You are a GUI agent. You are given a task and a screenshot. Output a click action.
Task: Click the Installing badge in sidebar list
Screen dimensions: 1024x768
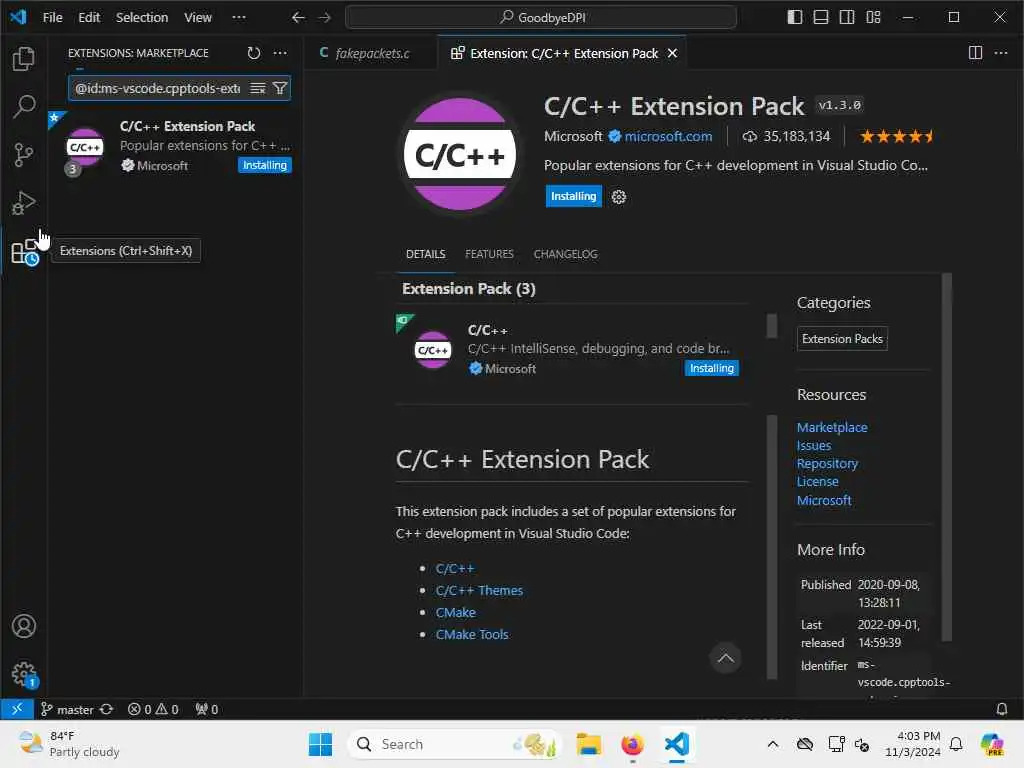pos(264,165)
